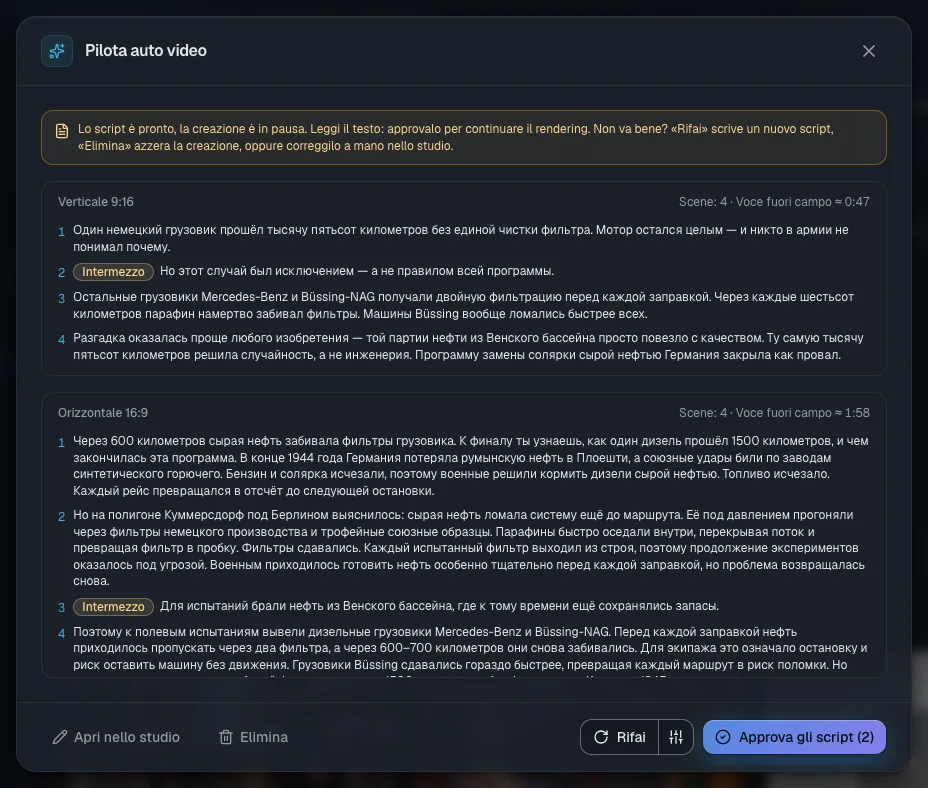Viewport: 928px width, 788px height.
Task: Click the Pilota auto video sparkle icon
Action: pos(57,51)
